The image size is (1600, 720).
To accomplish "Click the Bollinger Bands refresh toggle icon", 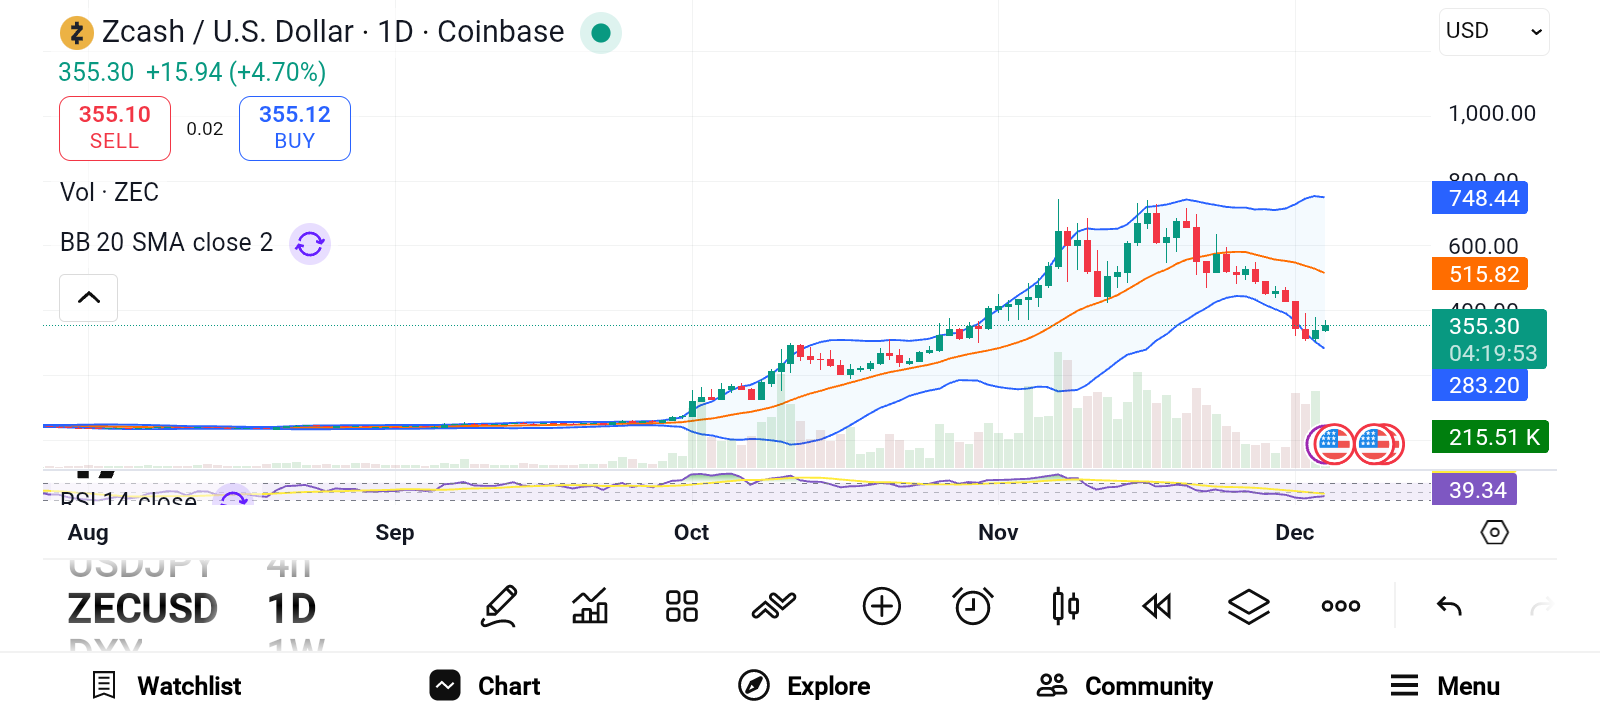I will tap(310, 243).
